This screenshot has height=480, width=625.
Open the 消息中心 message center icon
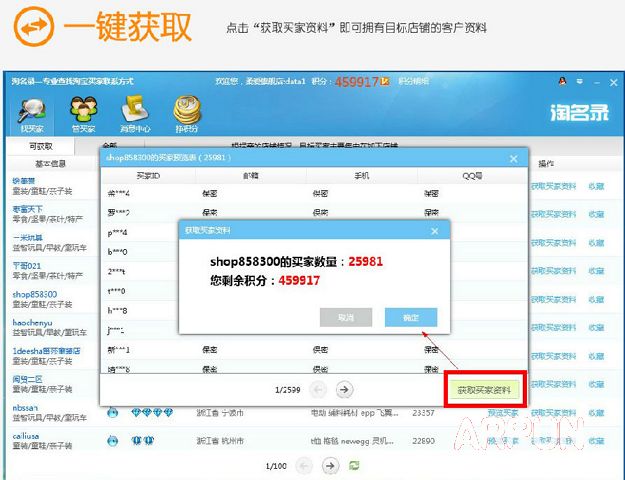click(x=135, y=114)
